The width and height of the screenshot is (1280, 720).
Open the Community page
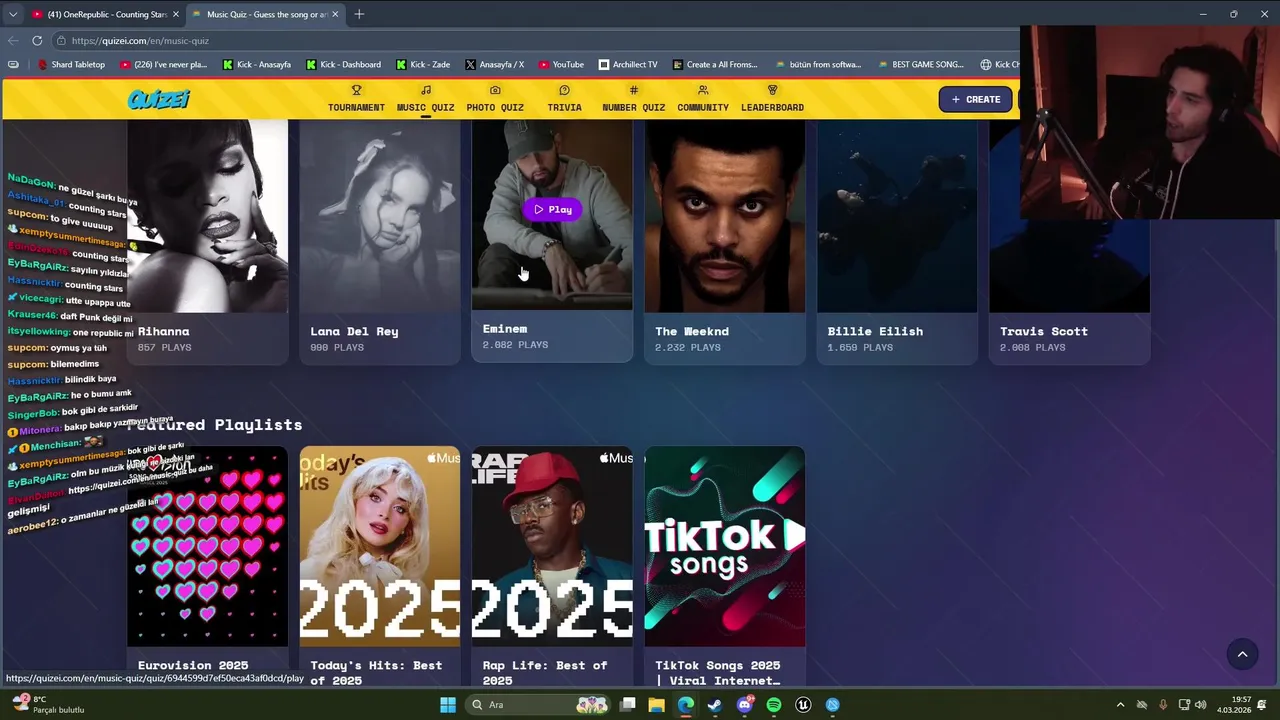click(x=703, y=99)
